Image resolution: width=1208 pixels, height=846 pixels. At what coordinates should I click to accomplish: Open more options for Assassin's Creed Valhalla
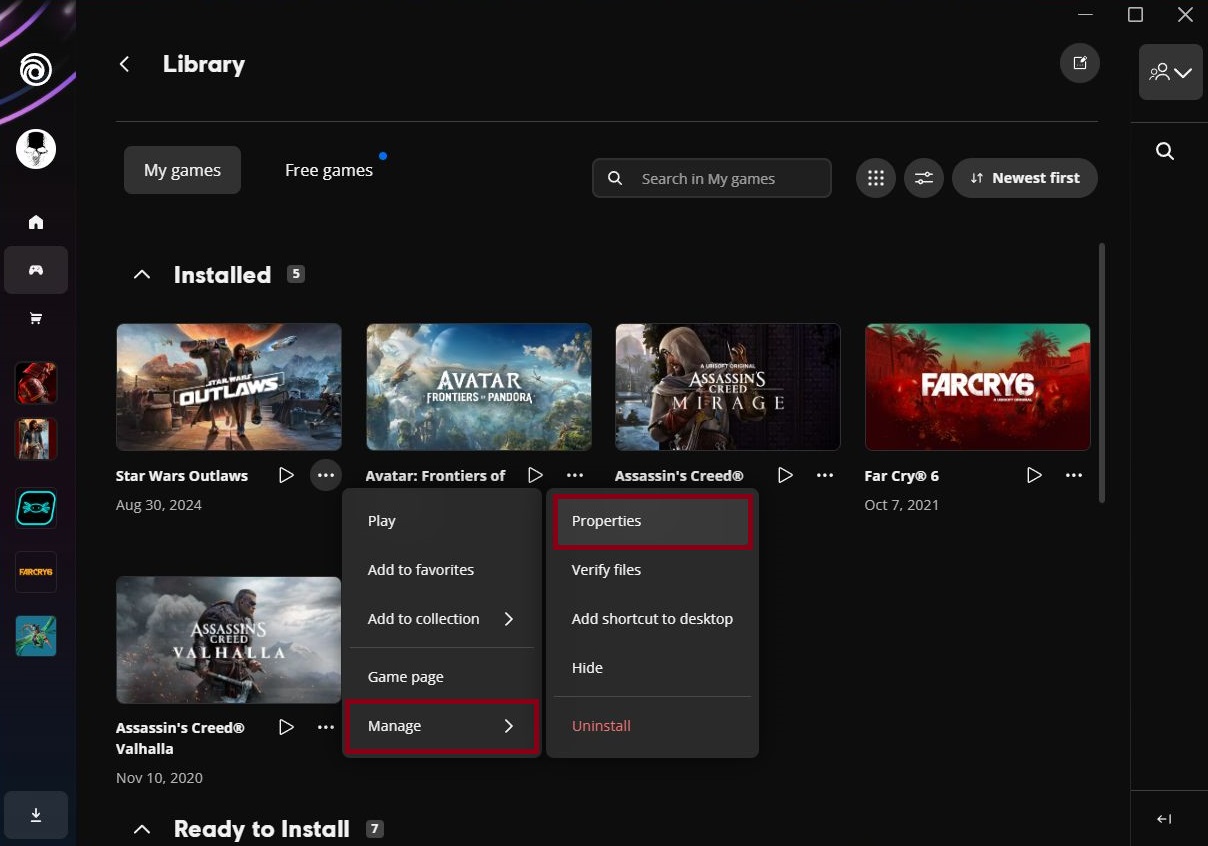coord(326,727)
